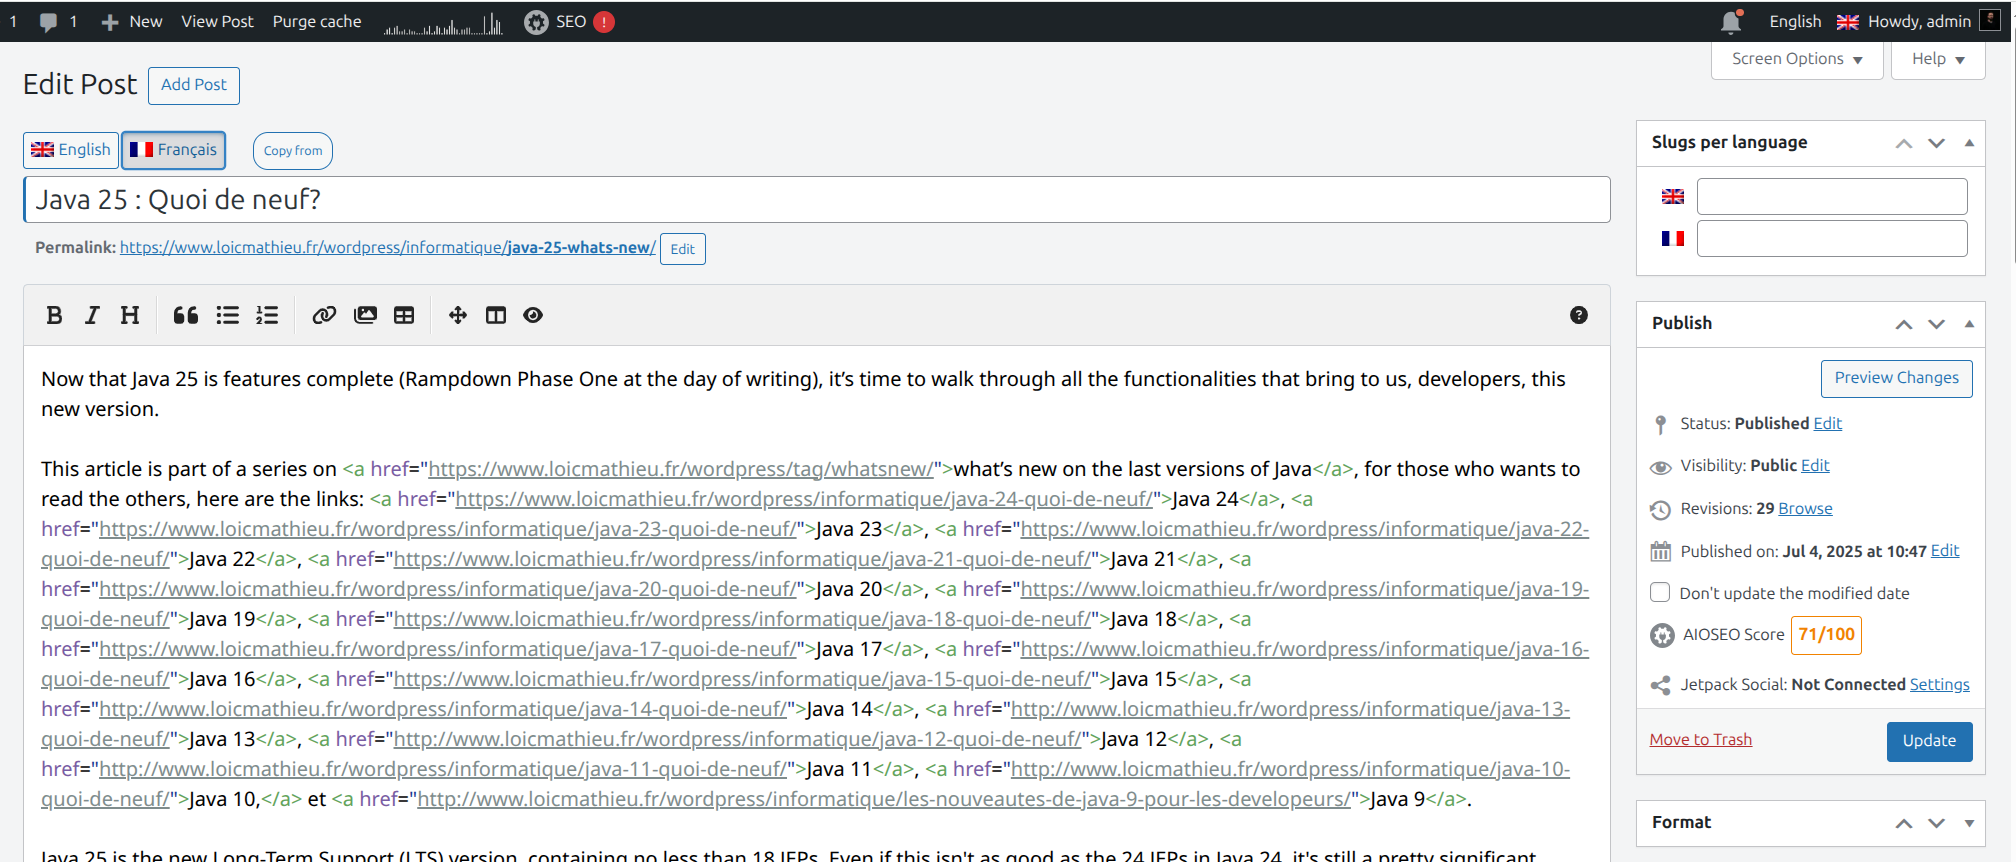Open the notifications bell in admin bar

tap(1732, 21)
